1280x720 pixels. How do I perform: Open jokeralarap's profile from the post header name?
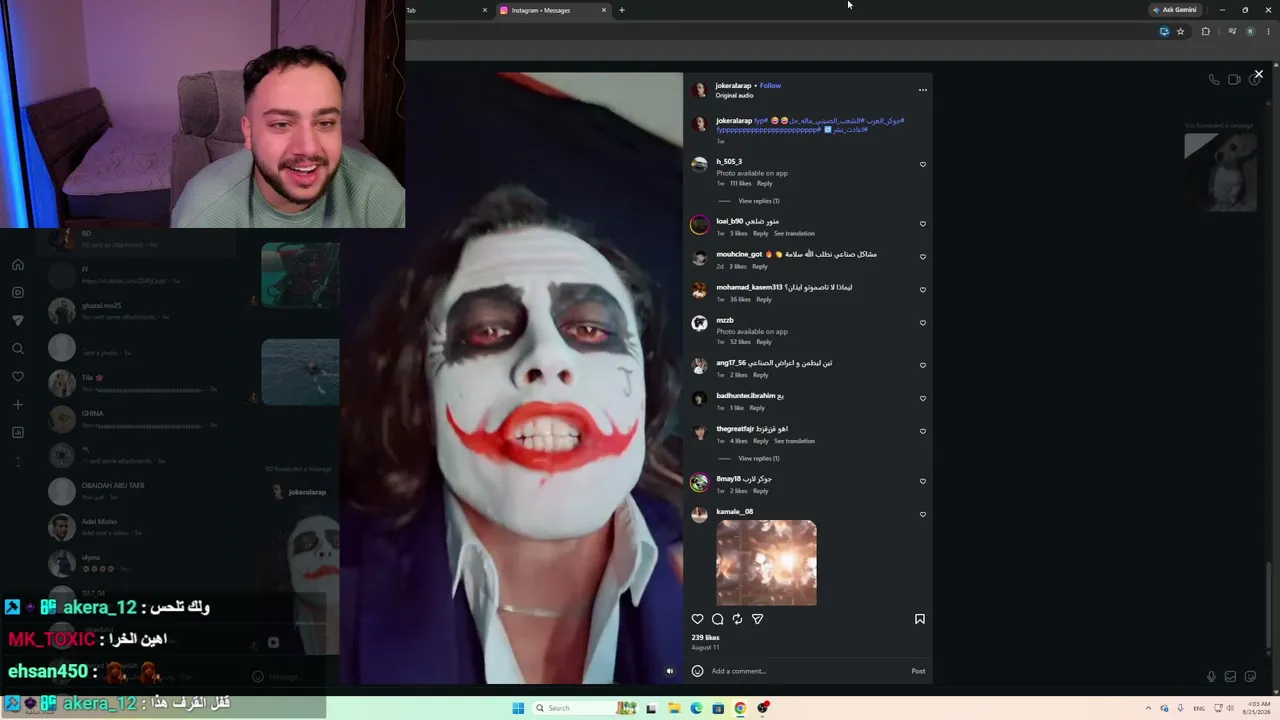(x=733, y=85)
